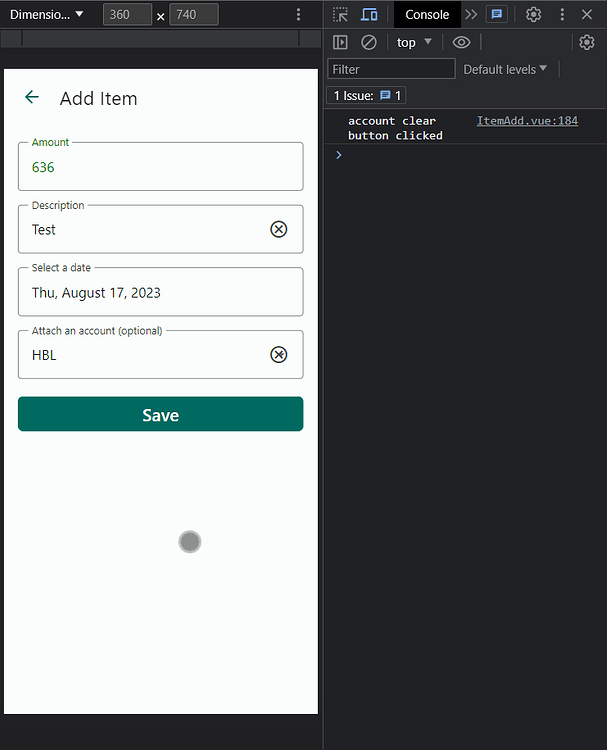Switch to the Console tab
The image size is (607, 750).
427,14
